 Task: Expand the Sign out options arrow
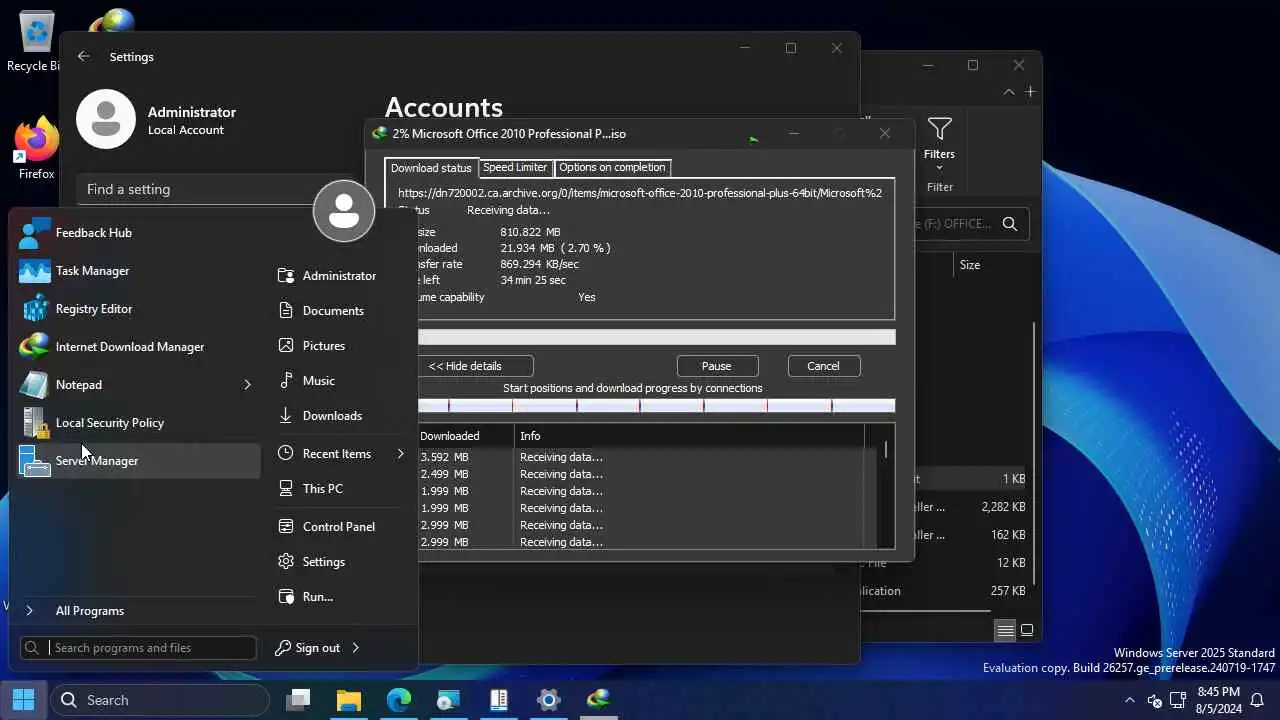(355, 648)
